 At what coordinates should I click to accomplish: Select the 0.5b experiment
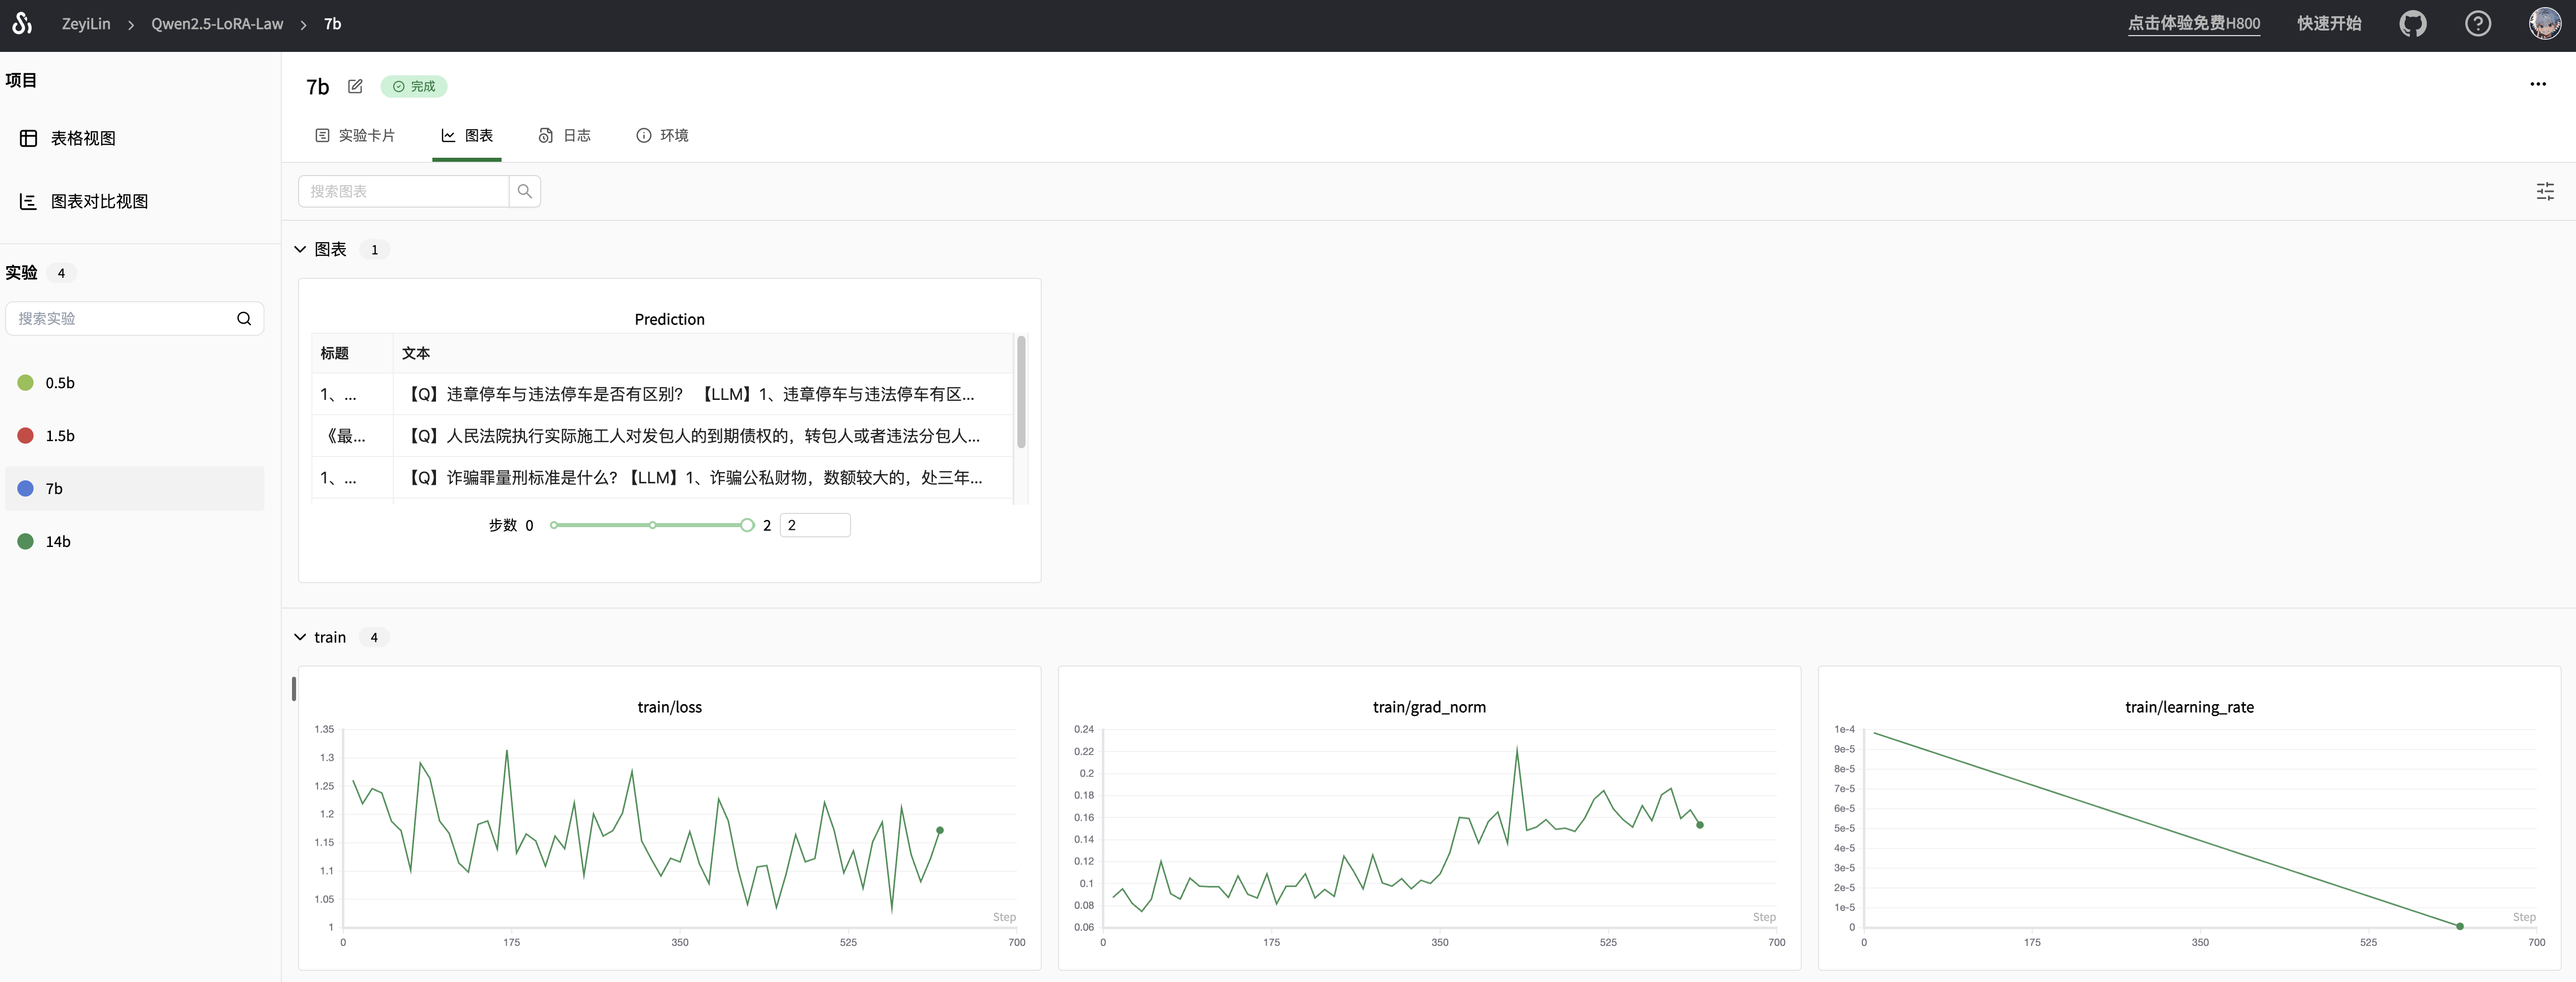tap(60, 383)
